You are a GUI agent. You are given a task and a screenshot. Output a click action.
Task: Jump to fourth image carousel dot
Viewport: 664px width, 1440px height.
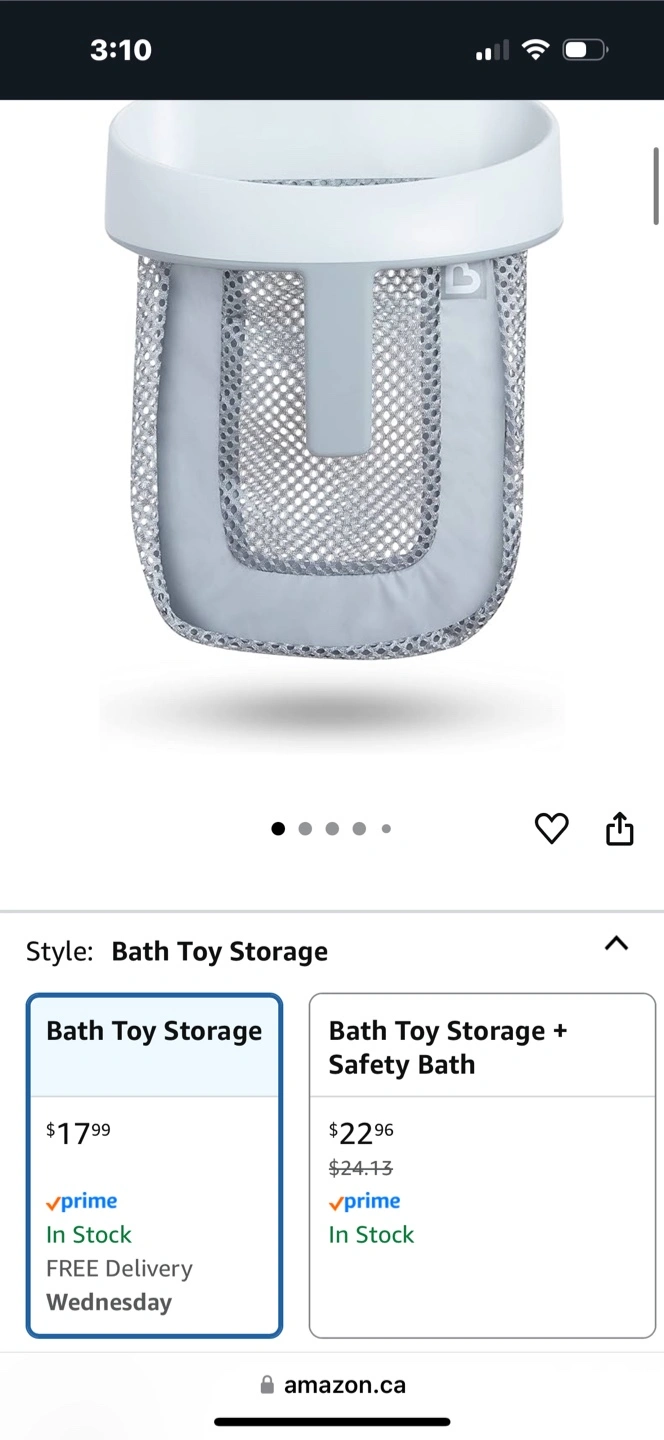coord(359,828)
